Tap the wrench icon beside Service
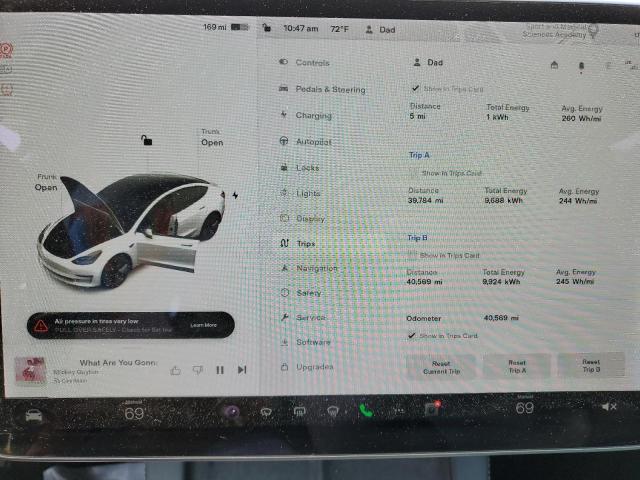 click(285, 317)
